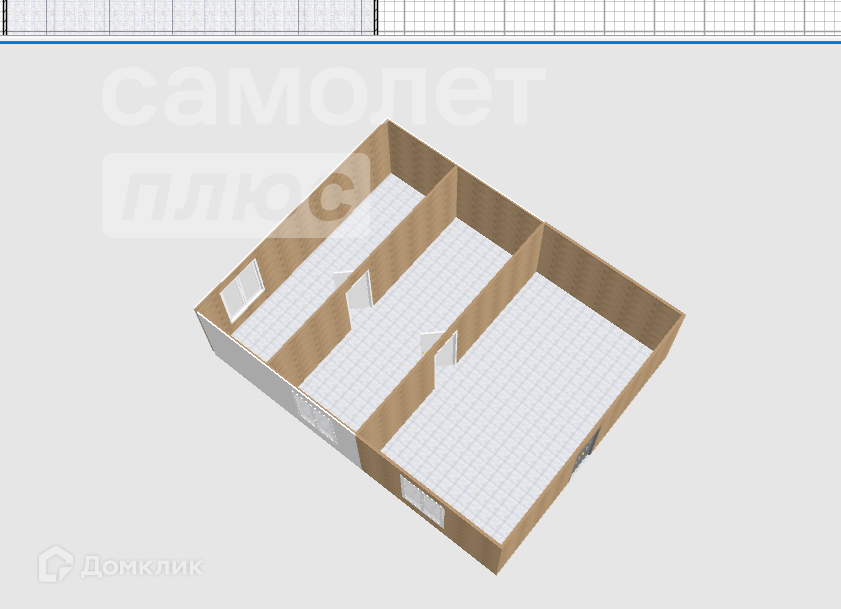Select the dark entrance door on the right wall
The image size is (841, 609).
(x=586, y=452)
